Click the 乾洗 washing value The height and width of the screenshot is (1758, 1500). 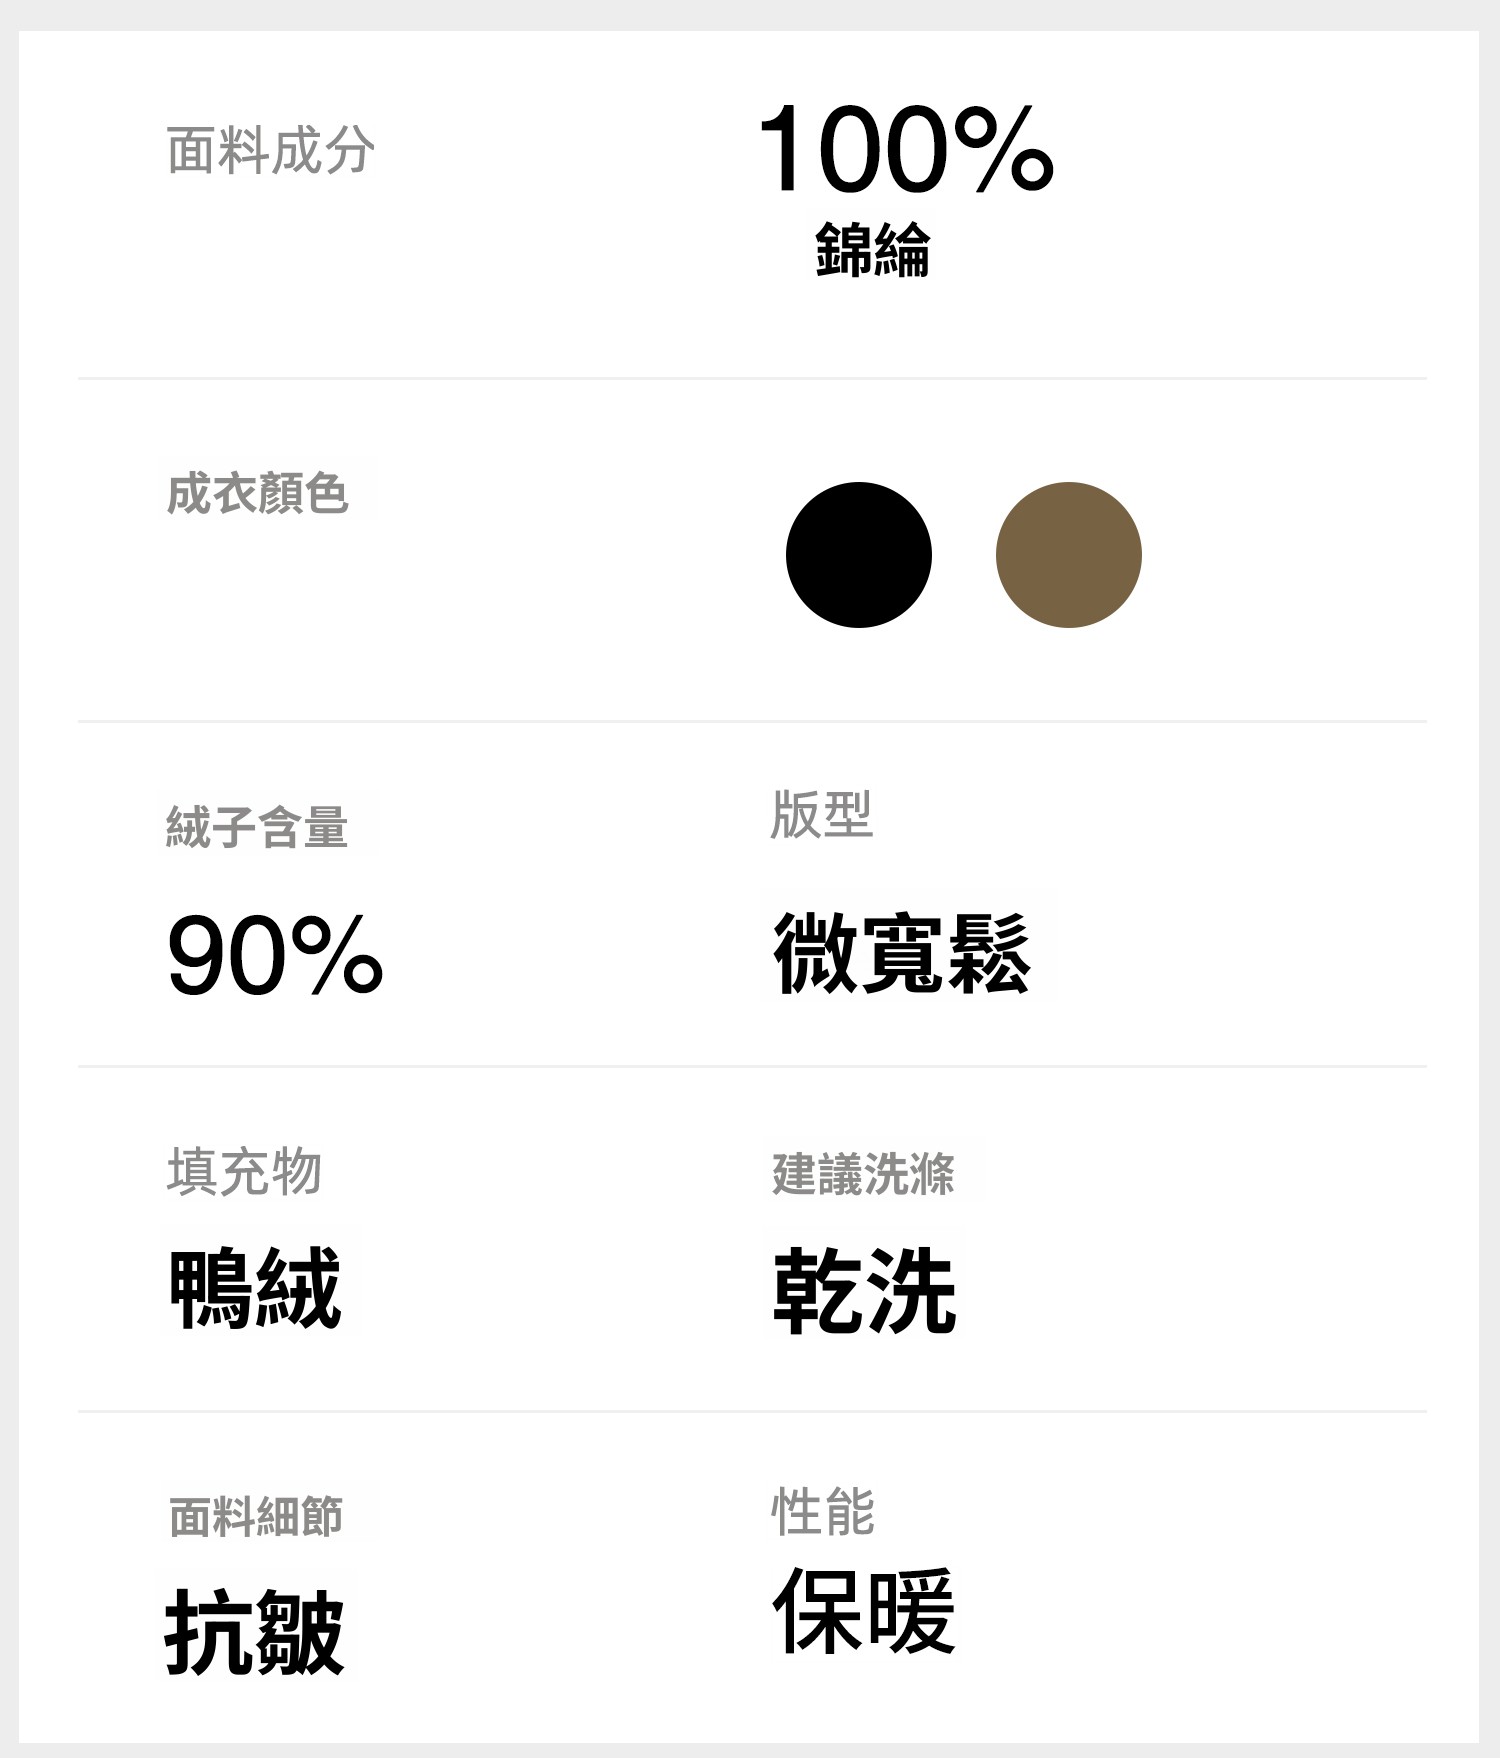click(x=864, y=1290)
